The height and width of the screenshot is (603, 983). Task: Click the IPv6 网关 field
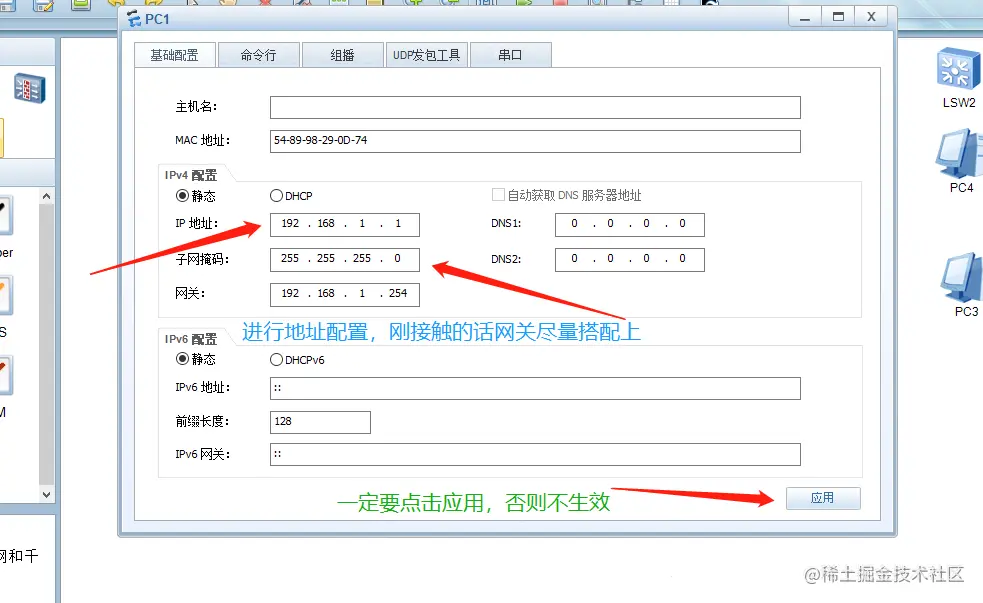(x=535, y=454)
